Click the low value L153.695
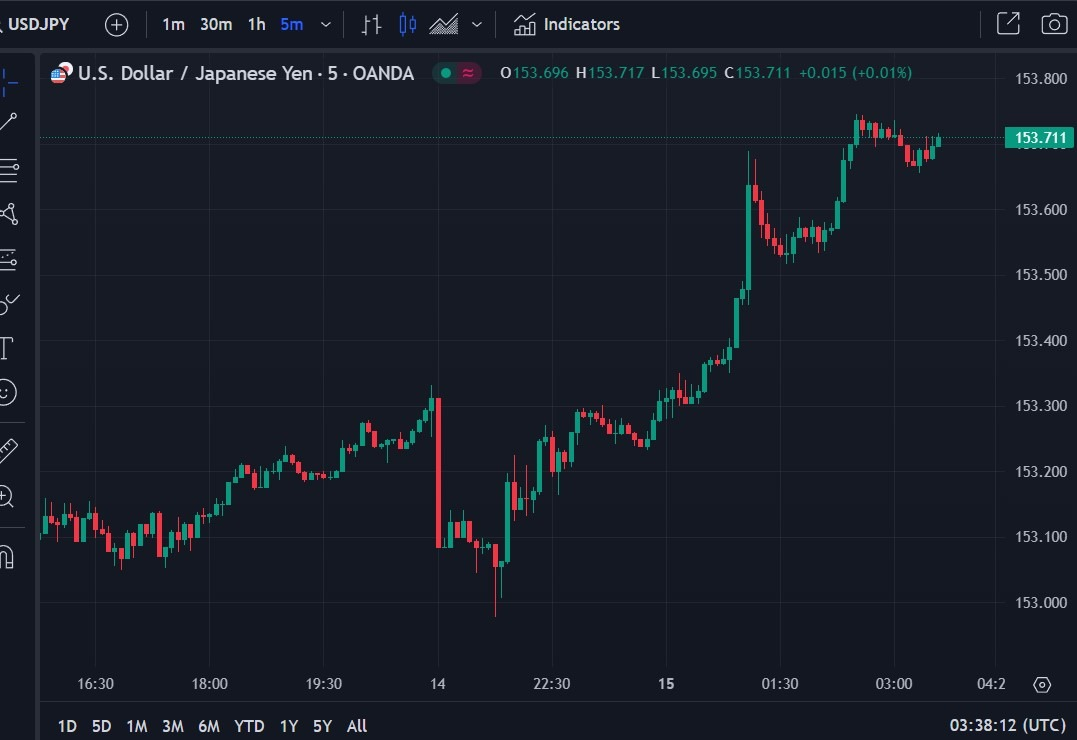Viewport: 1077px width, 740px height. (684, 73)
